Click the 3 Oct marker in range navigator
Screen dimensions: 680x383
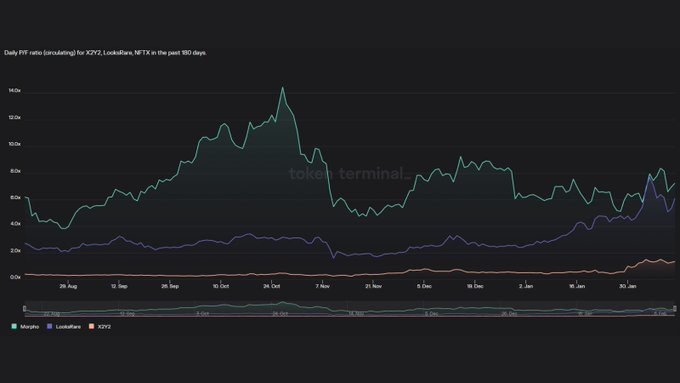pyautogui.click(x=203, y=313)
